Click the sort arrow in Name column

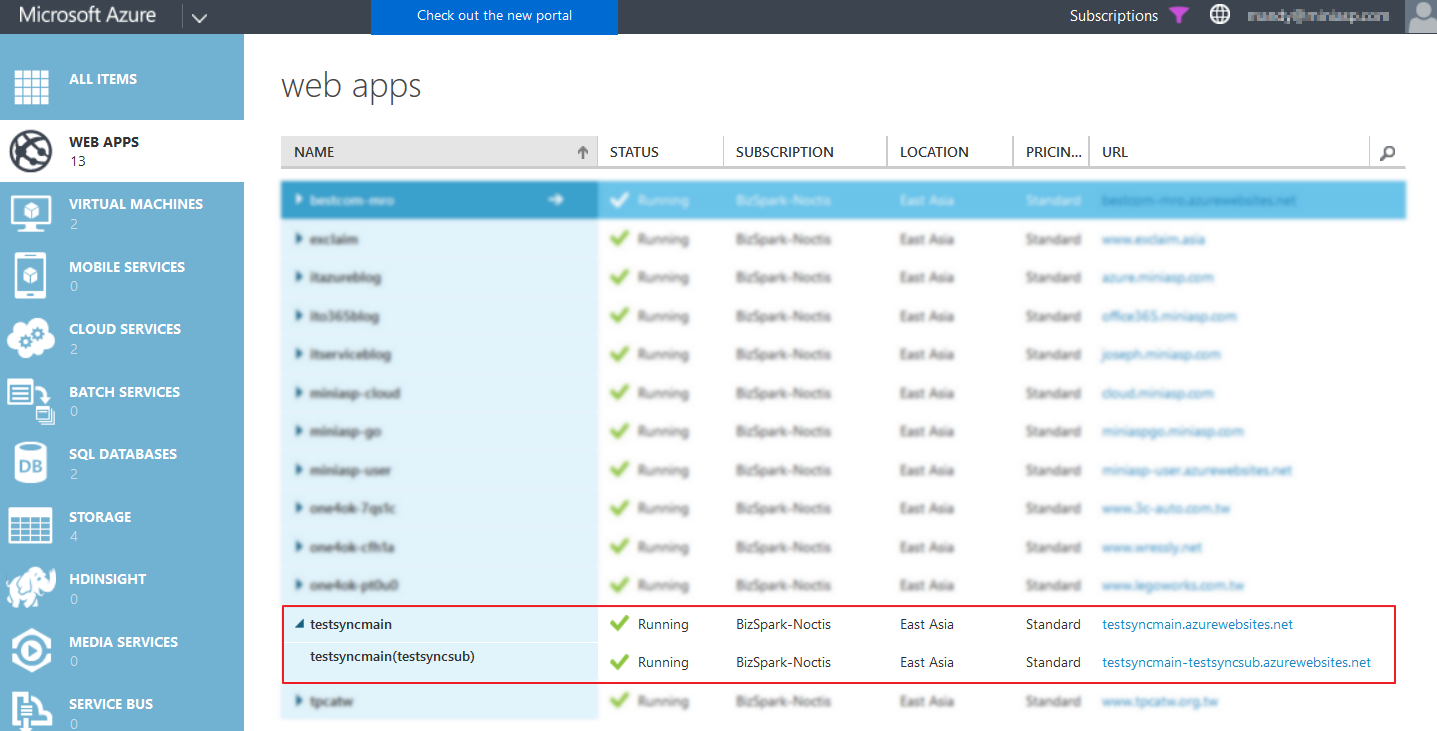583,153
